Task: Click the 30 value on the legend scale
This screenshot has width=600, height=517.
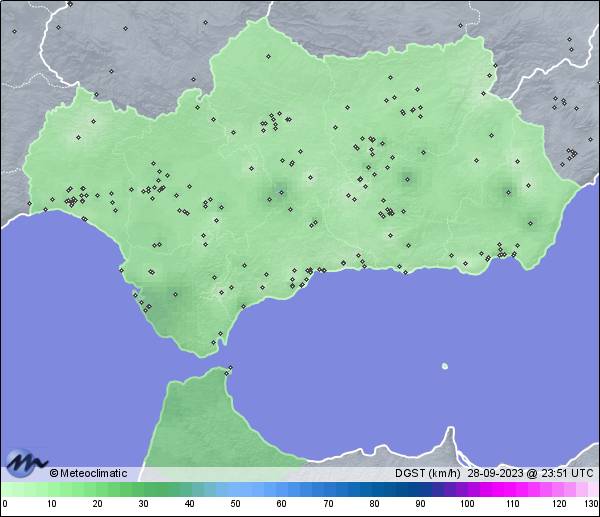Action: [143, 503]
